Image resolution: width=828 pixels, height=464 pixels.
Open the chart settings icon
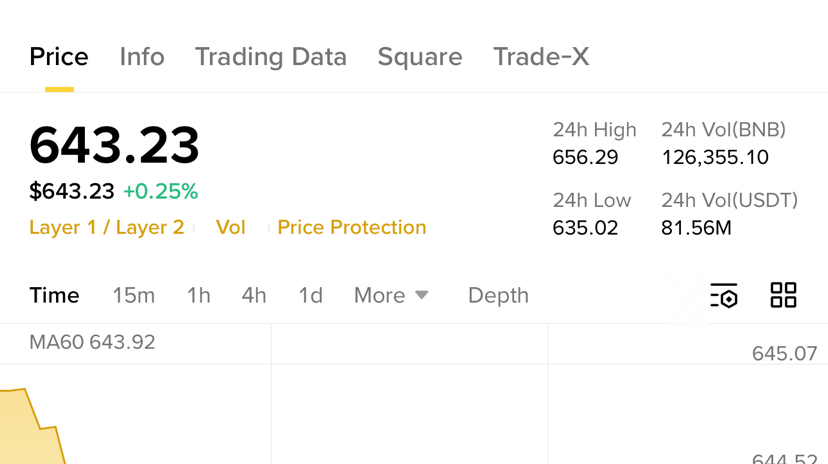pyautogui.click(x=724, y=296)
